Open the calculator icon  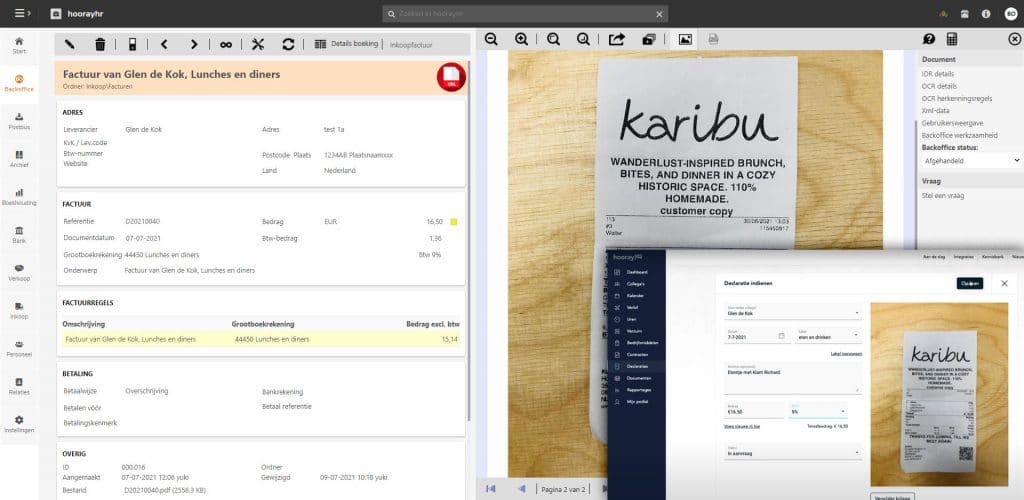point(952,39)
